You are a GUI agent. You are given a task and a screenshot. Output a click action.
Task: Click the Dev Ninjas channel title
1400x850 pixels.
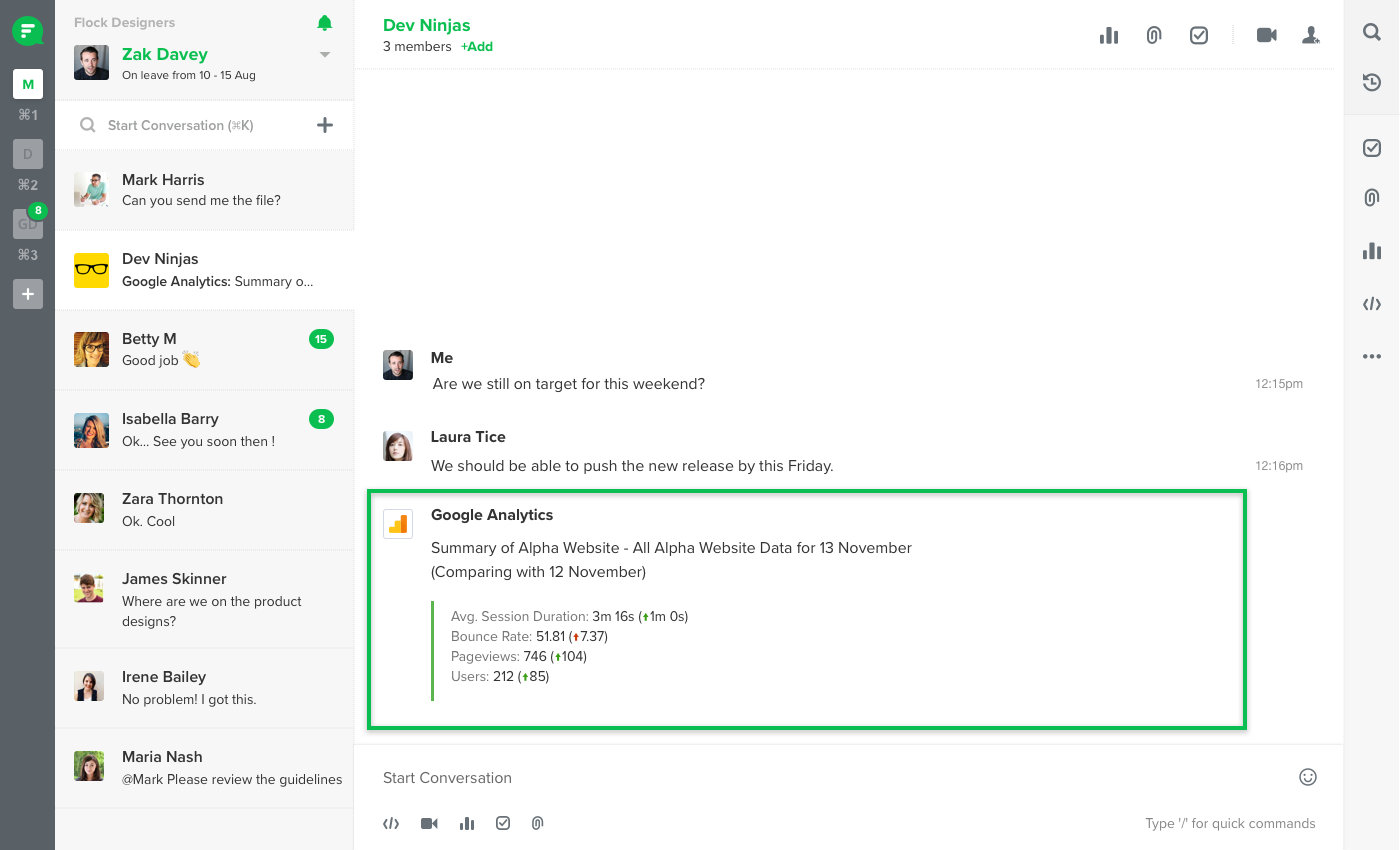427,25
